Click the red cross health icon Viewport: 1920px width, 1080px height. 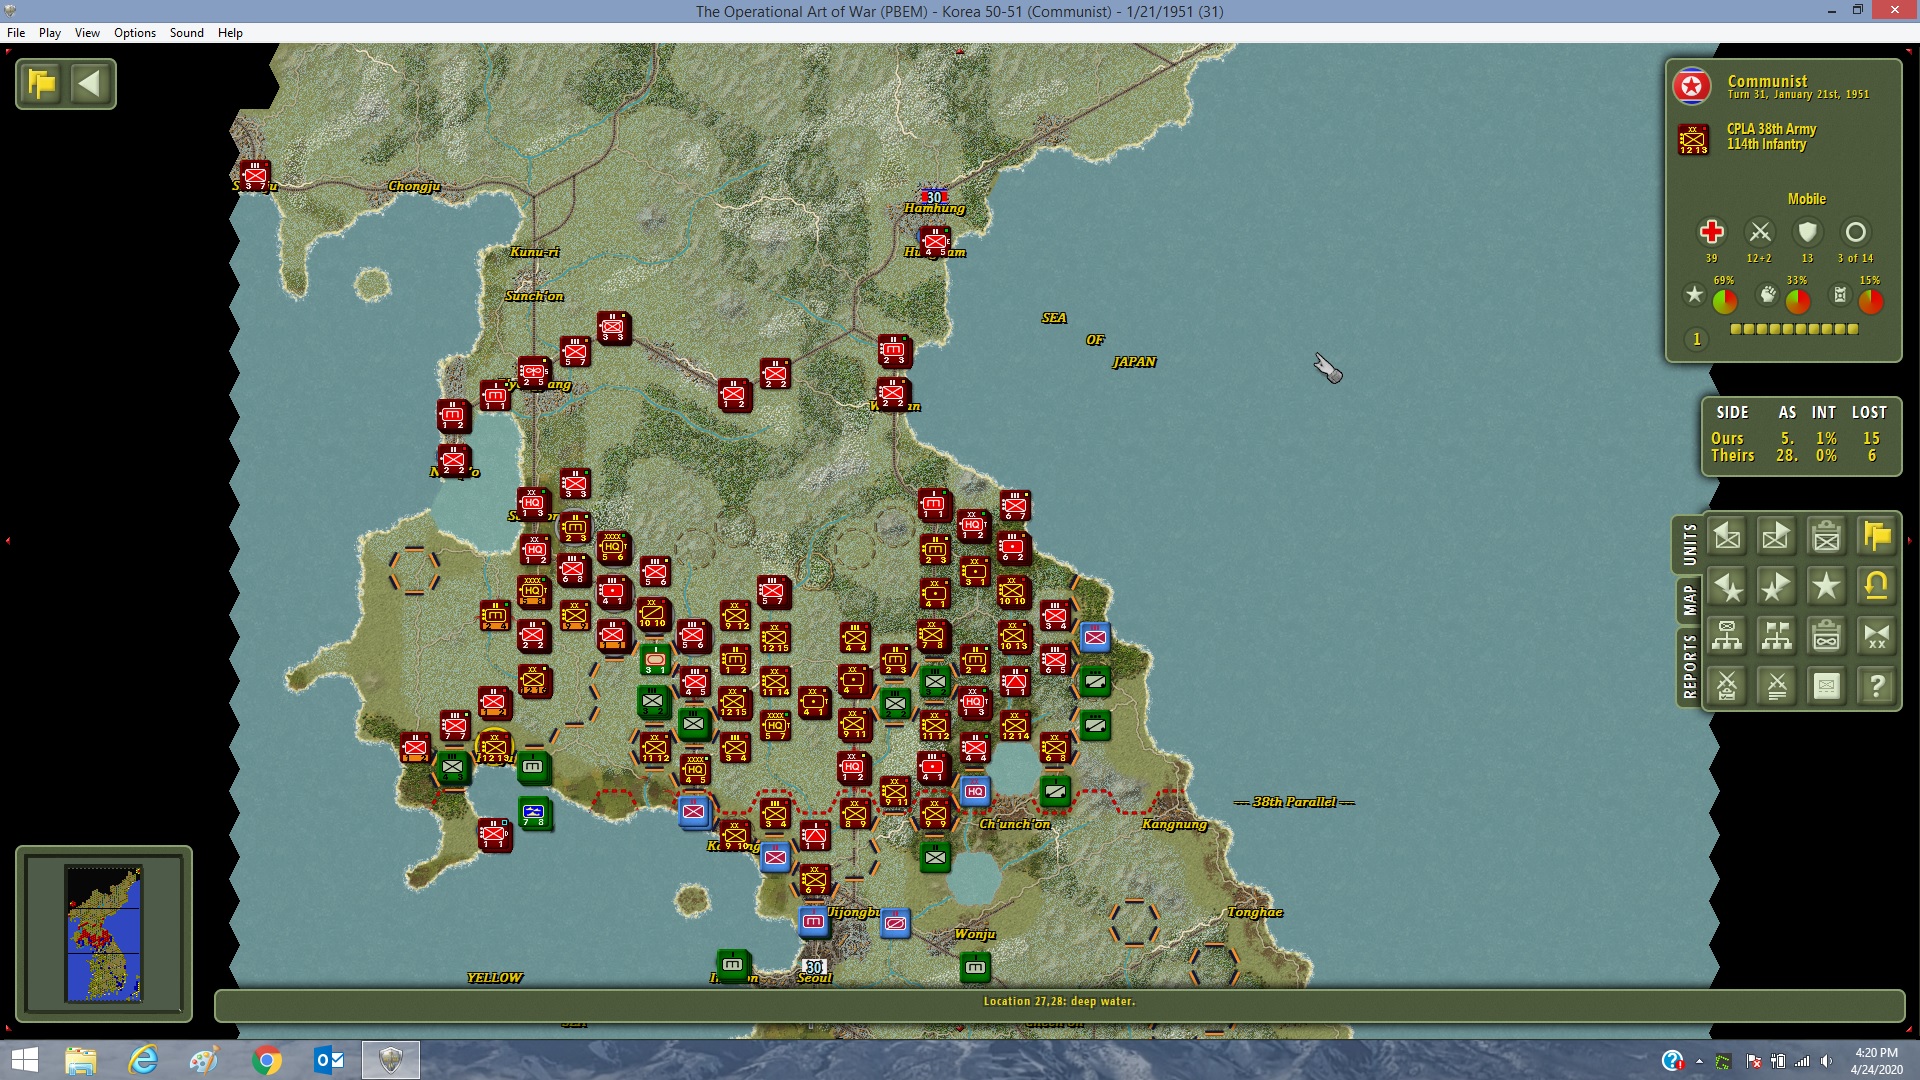[x=1711, y=233]
